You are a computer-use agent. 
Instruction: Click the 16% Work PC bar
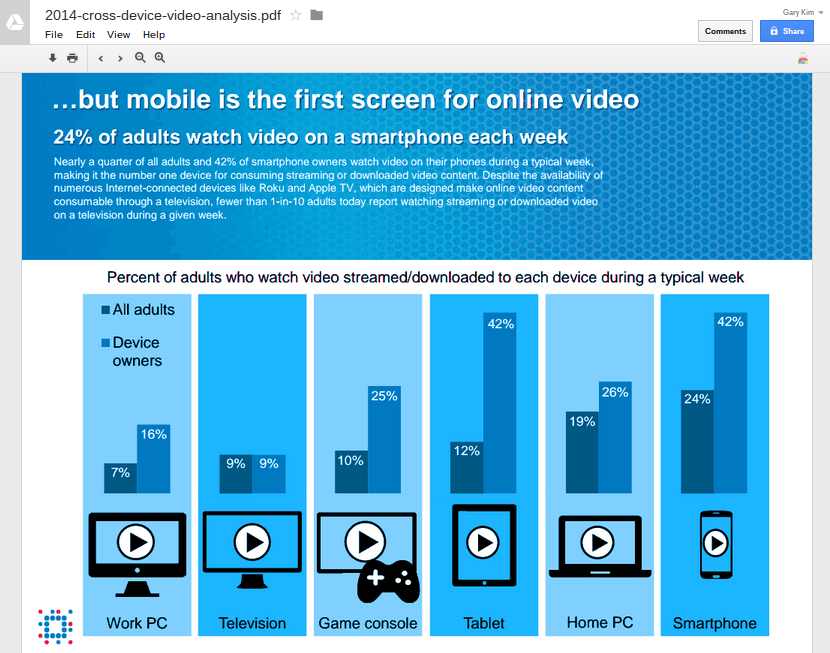point(154,459)
